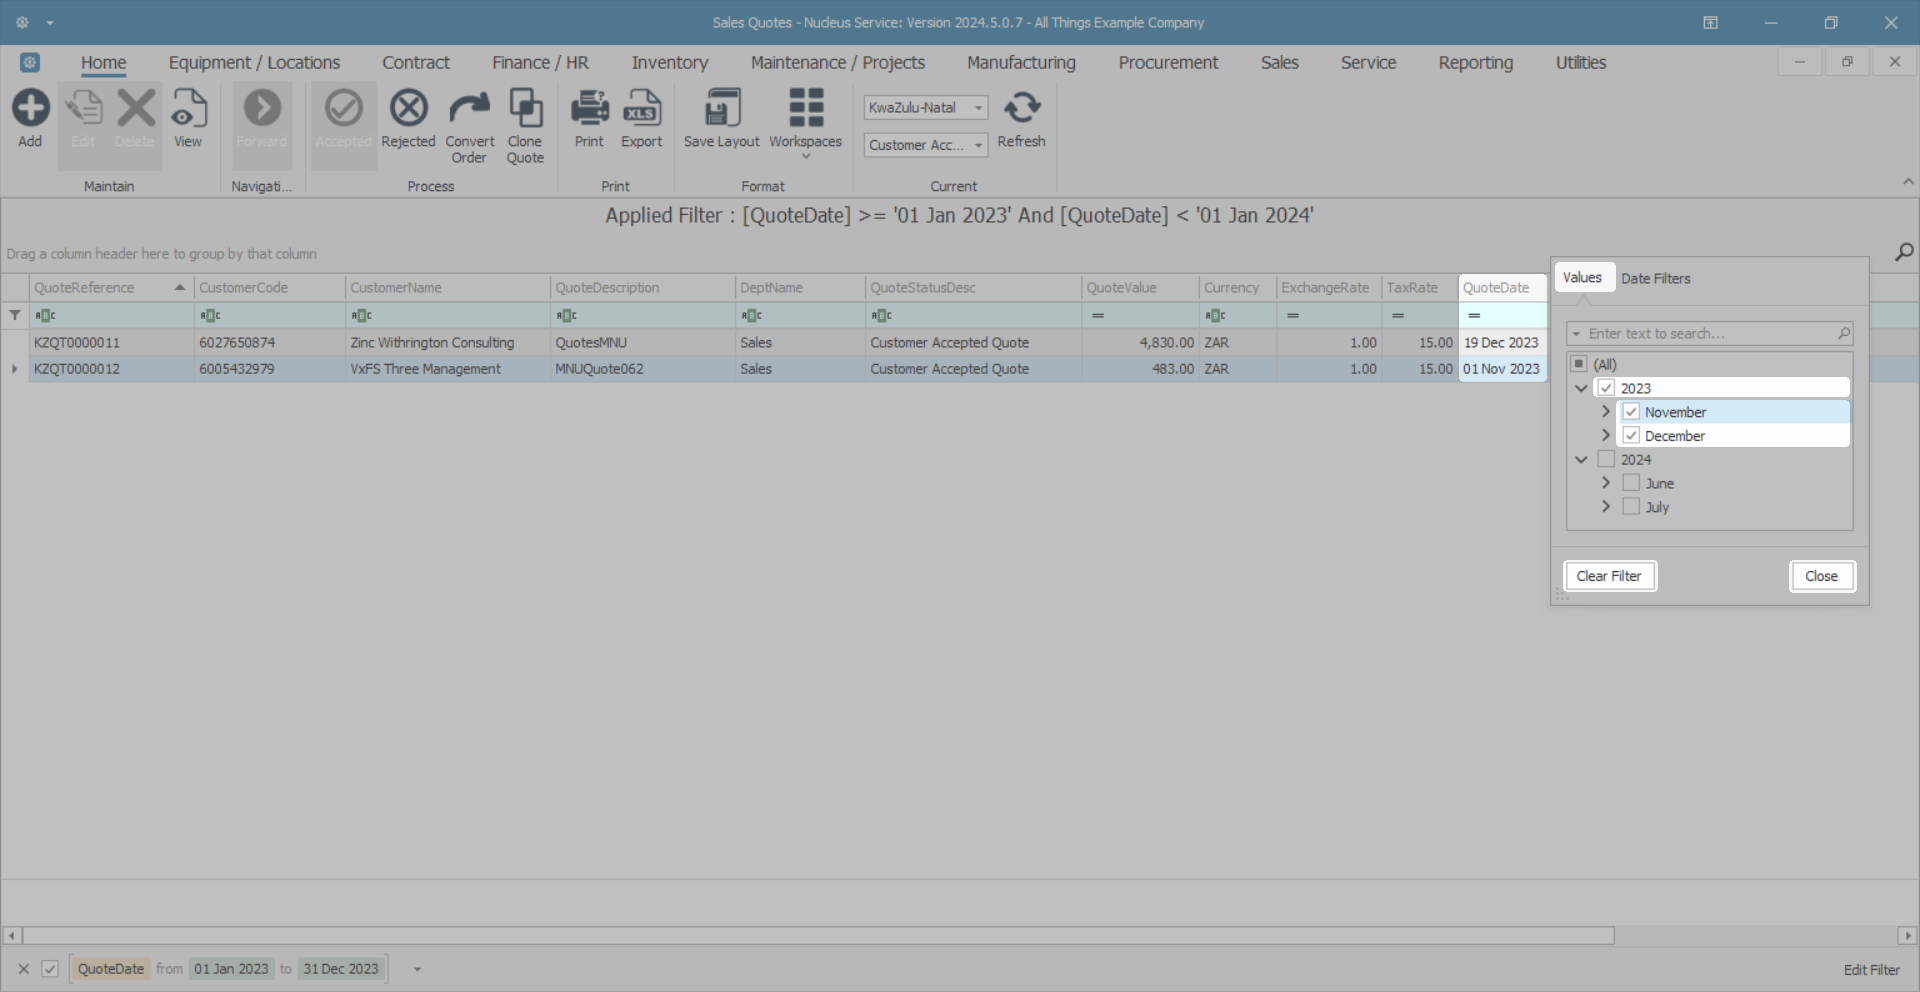
Task: Click the scroll right arrow
Action: click(x=1907, y=936)
